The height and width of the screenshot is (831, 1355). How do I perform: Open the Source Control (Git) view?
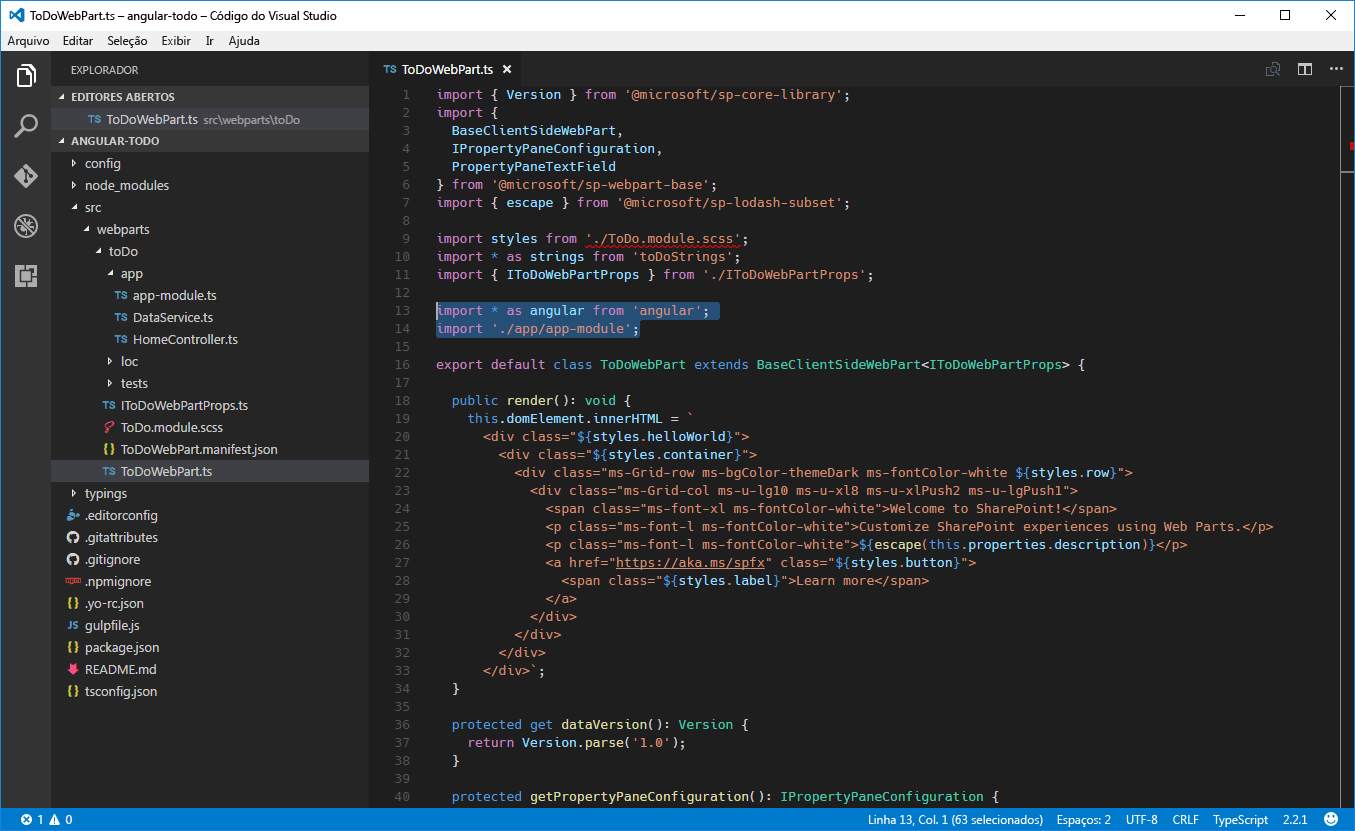26,176
